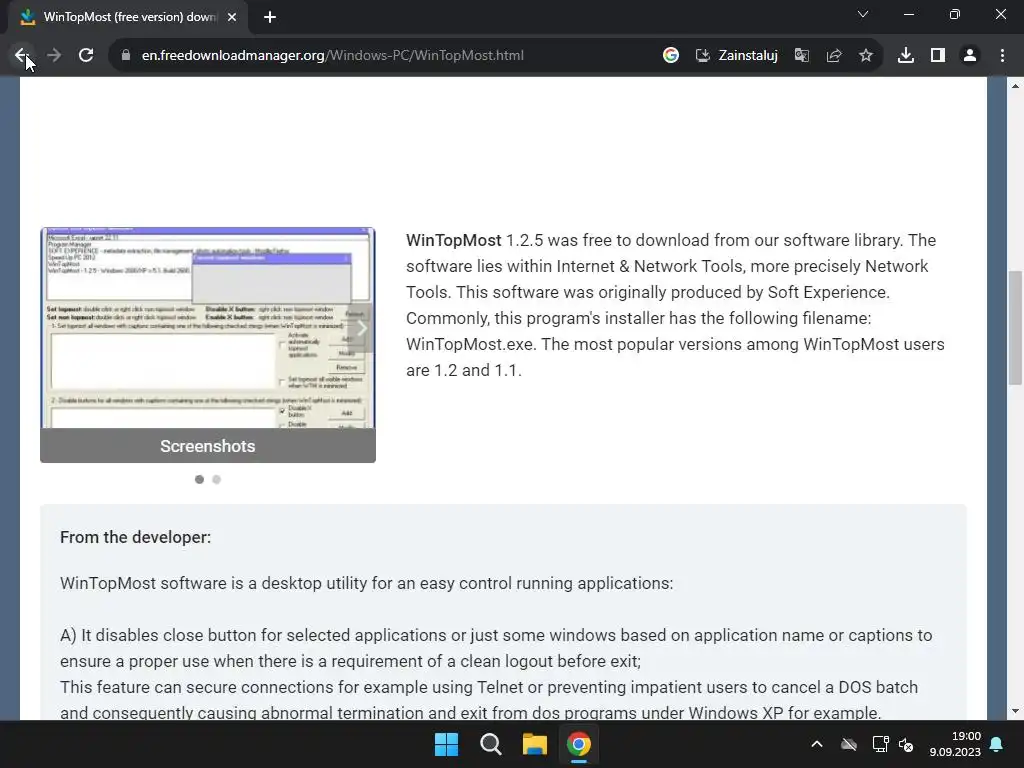Viewport: 1024px width, 768px height.
Task: Go back with the browser back arrow
Action: (22, 56)
